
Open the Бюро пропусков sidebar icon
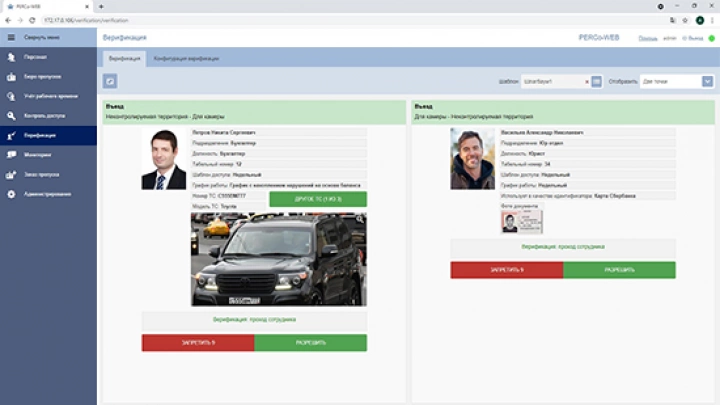click(11, 76)
